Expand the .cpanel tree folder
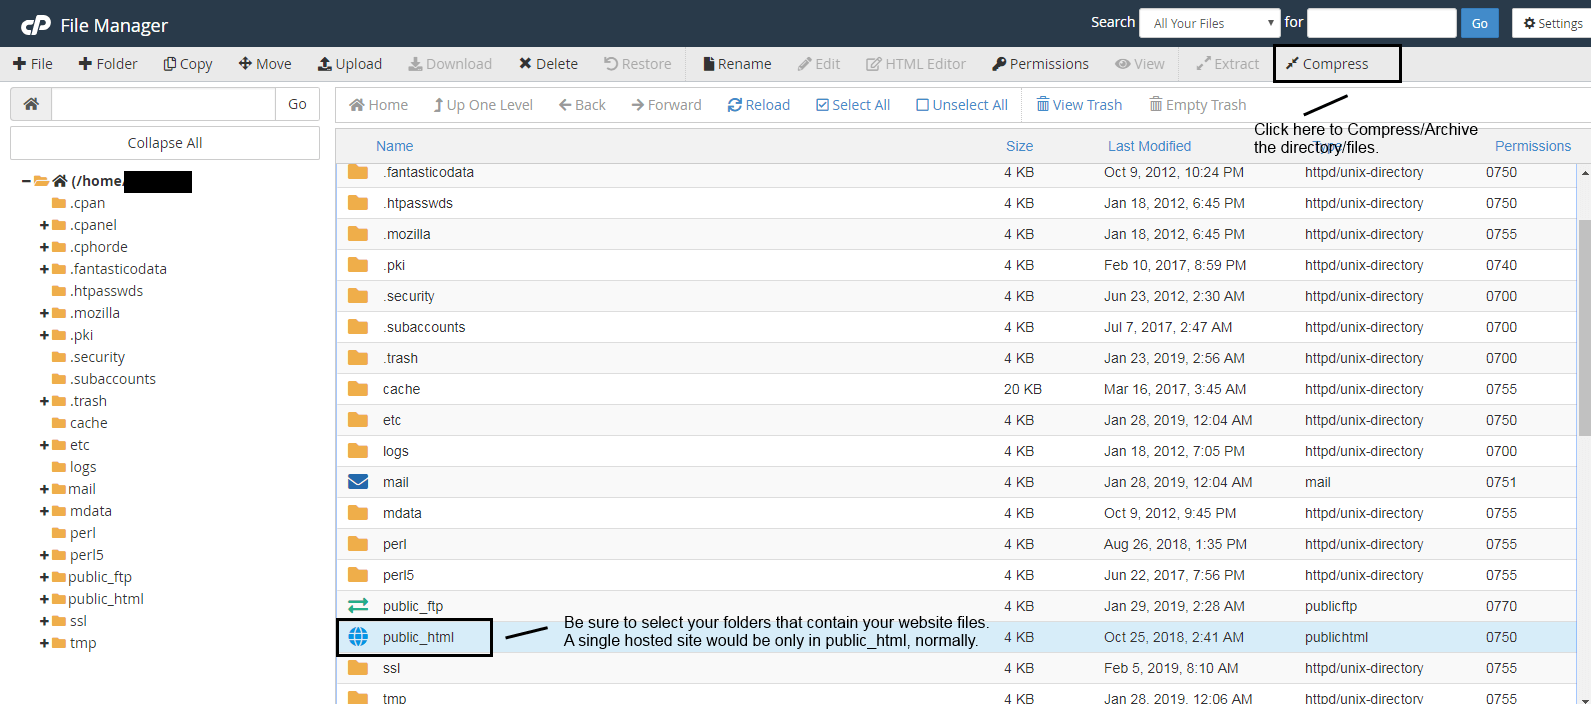This screenshot has height=704, width=1591. [x=44, y=225]
